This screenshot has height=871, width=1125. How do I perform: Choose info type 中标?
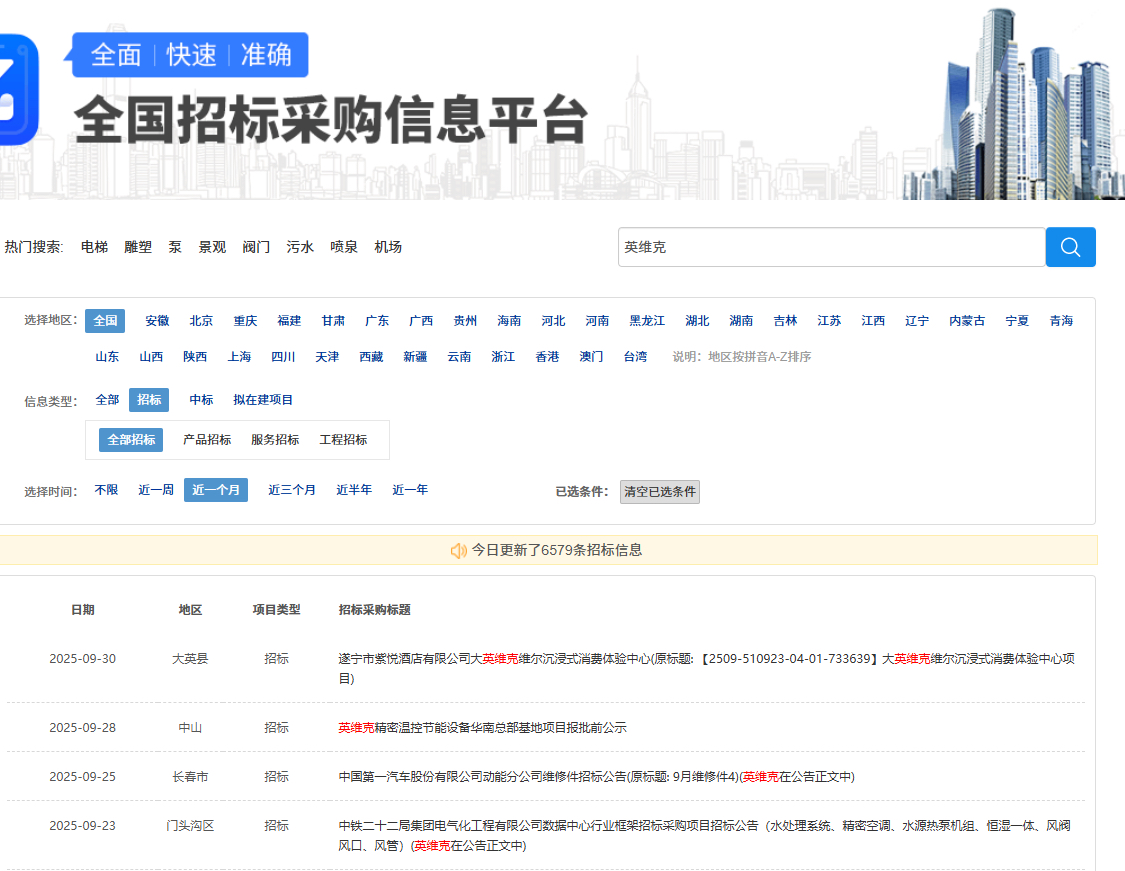[x=201, y=400]
